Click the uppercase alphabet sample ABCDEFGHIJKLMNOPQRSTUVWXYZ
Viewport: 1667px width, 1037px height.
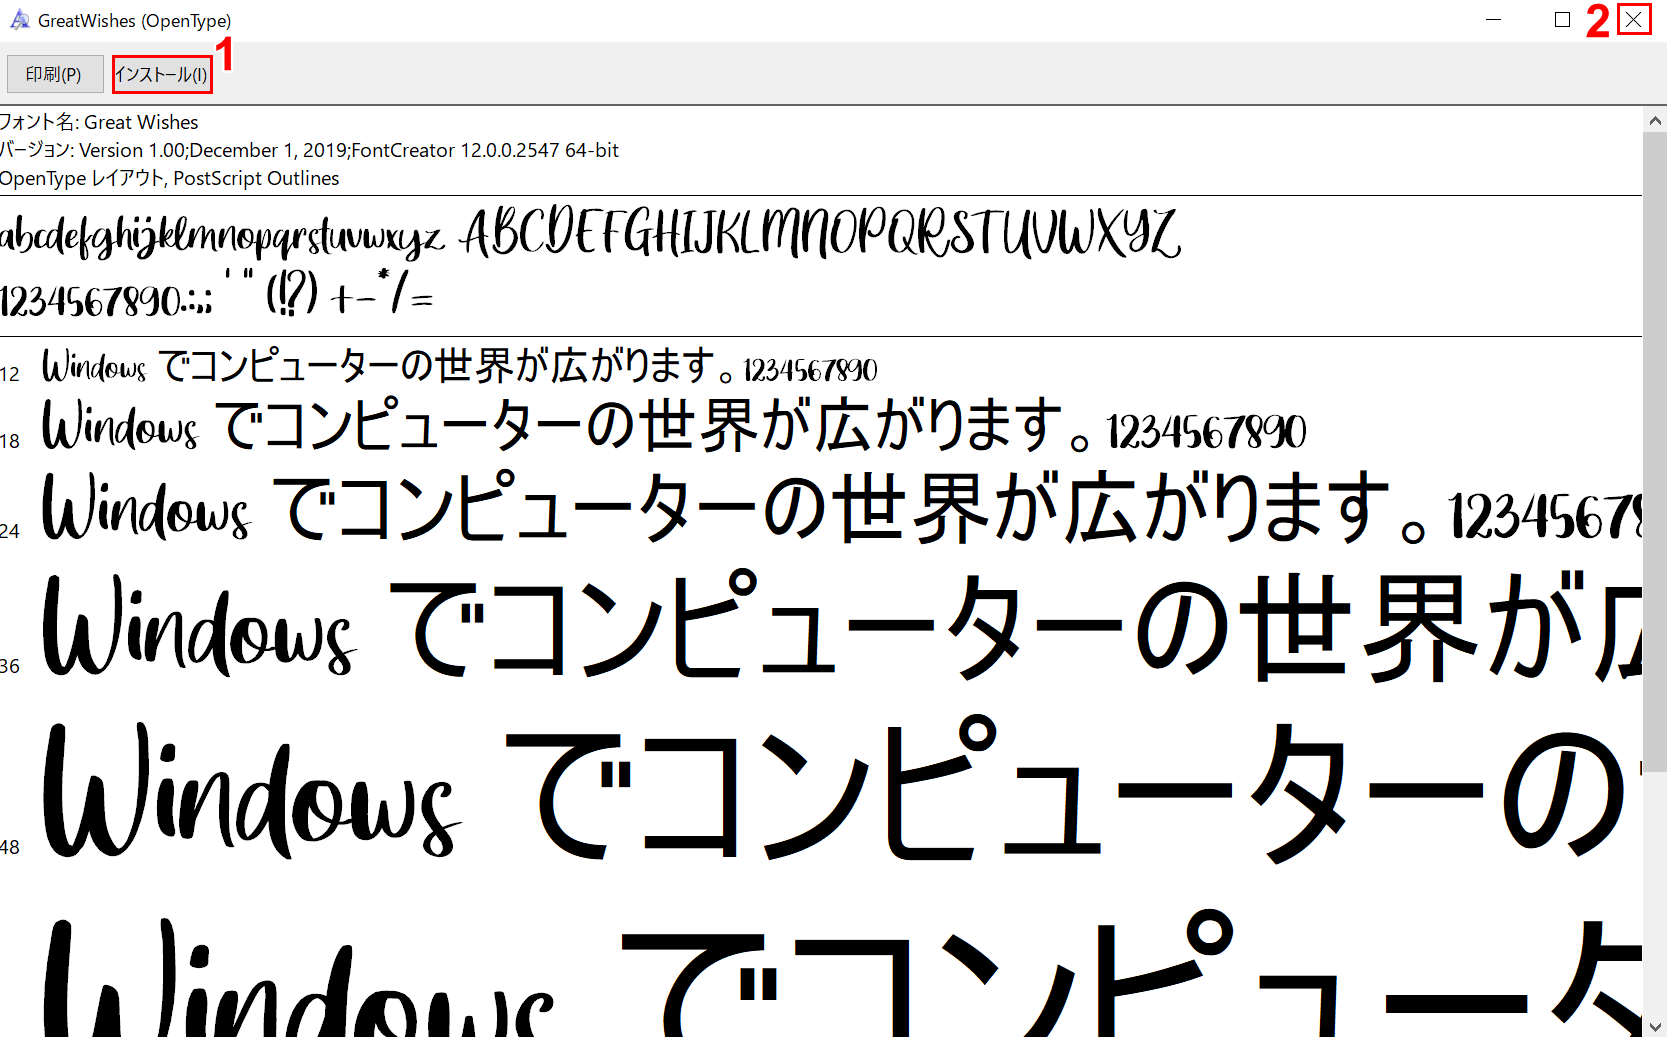pyautogui.click(x=820, y=233)
